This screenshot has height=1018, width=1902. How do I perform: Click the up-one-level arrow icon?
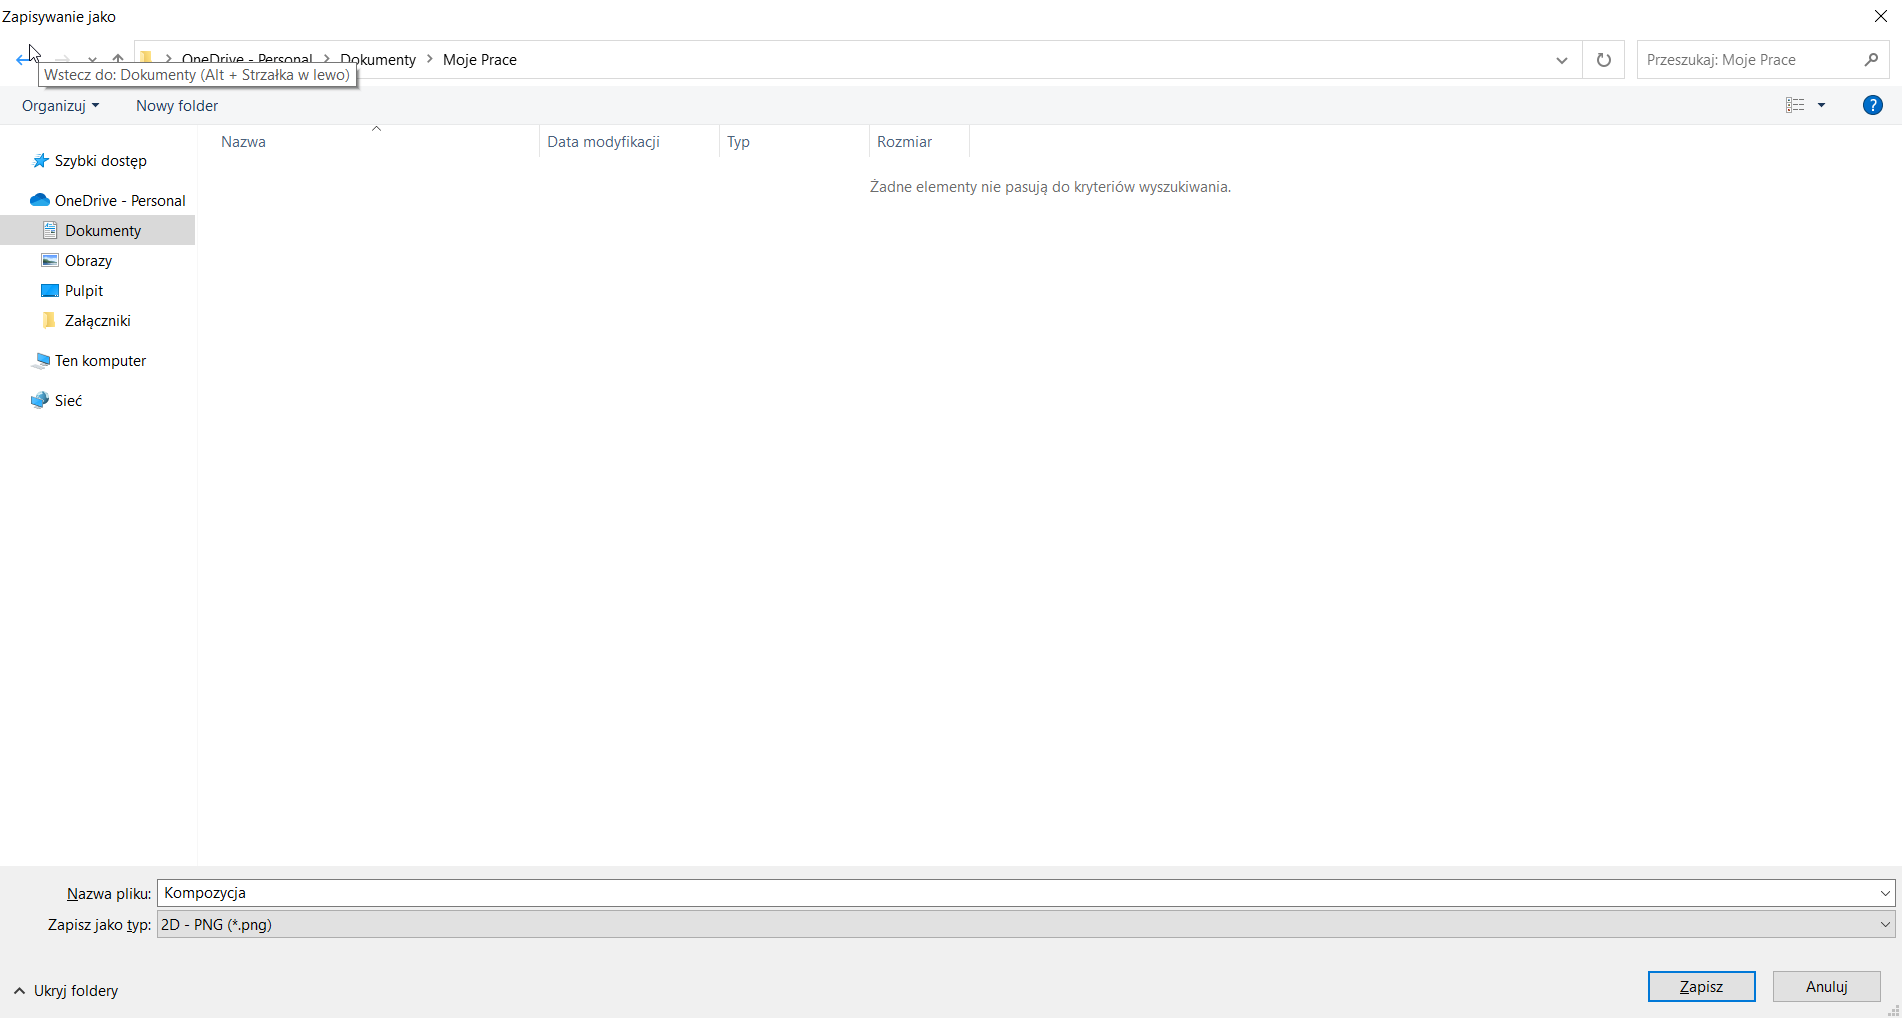(x=118, y=59)
